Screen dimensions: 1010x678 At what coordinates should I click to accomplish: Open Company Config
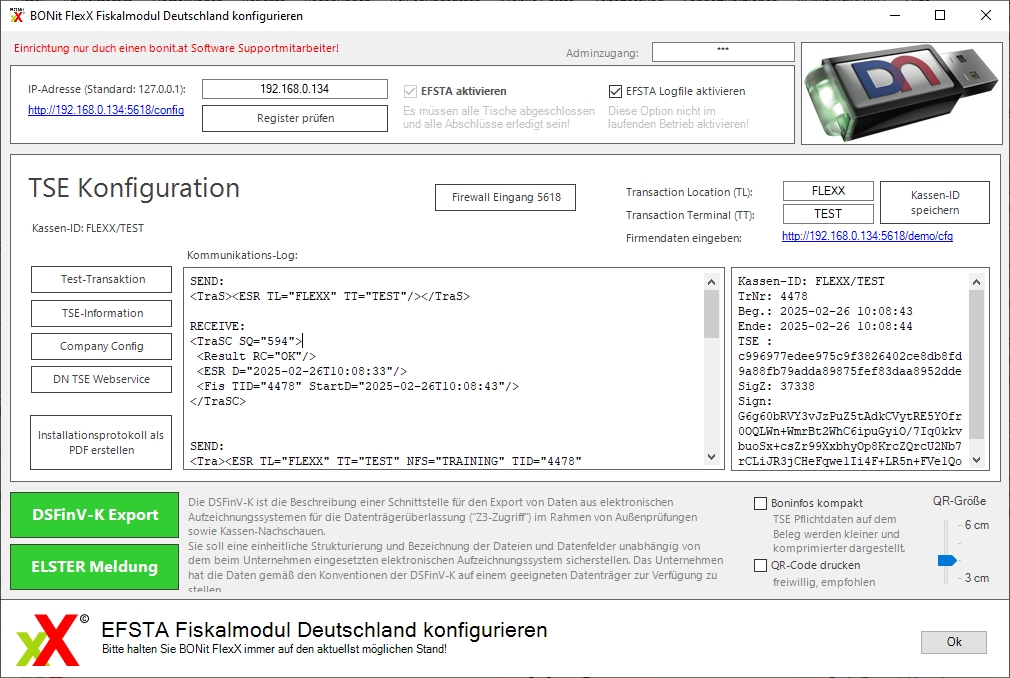tap(102, 346)
